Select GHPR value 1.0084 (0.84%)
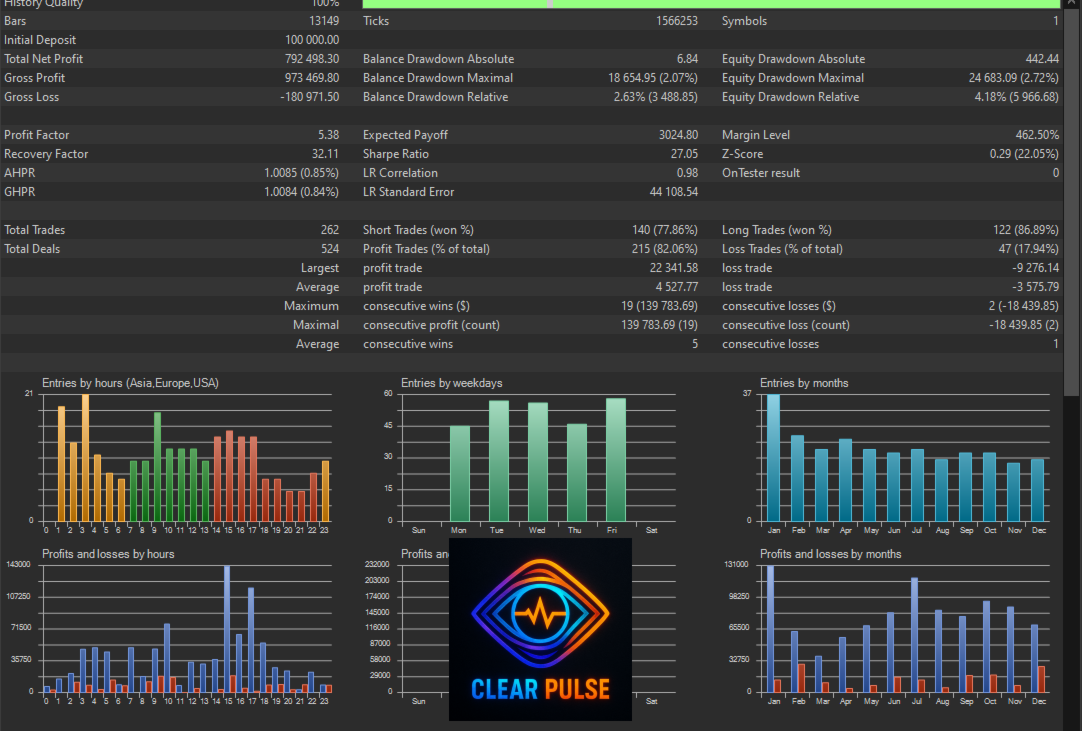This screenshot has width=1082, height=731. pyautogui.click(x=302, y=192)
